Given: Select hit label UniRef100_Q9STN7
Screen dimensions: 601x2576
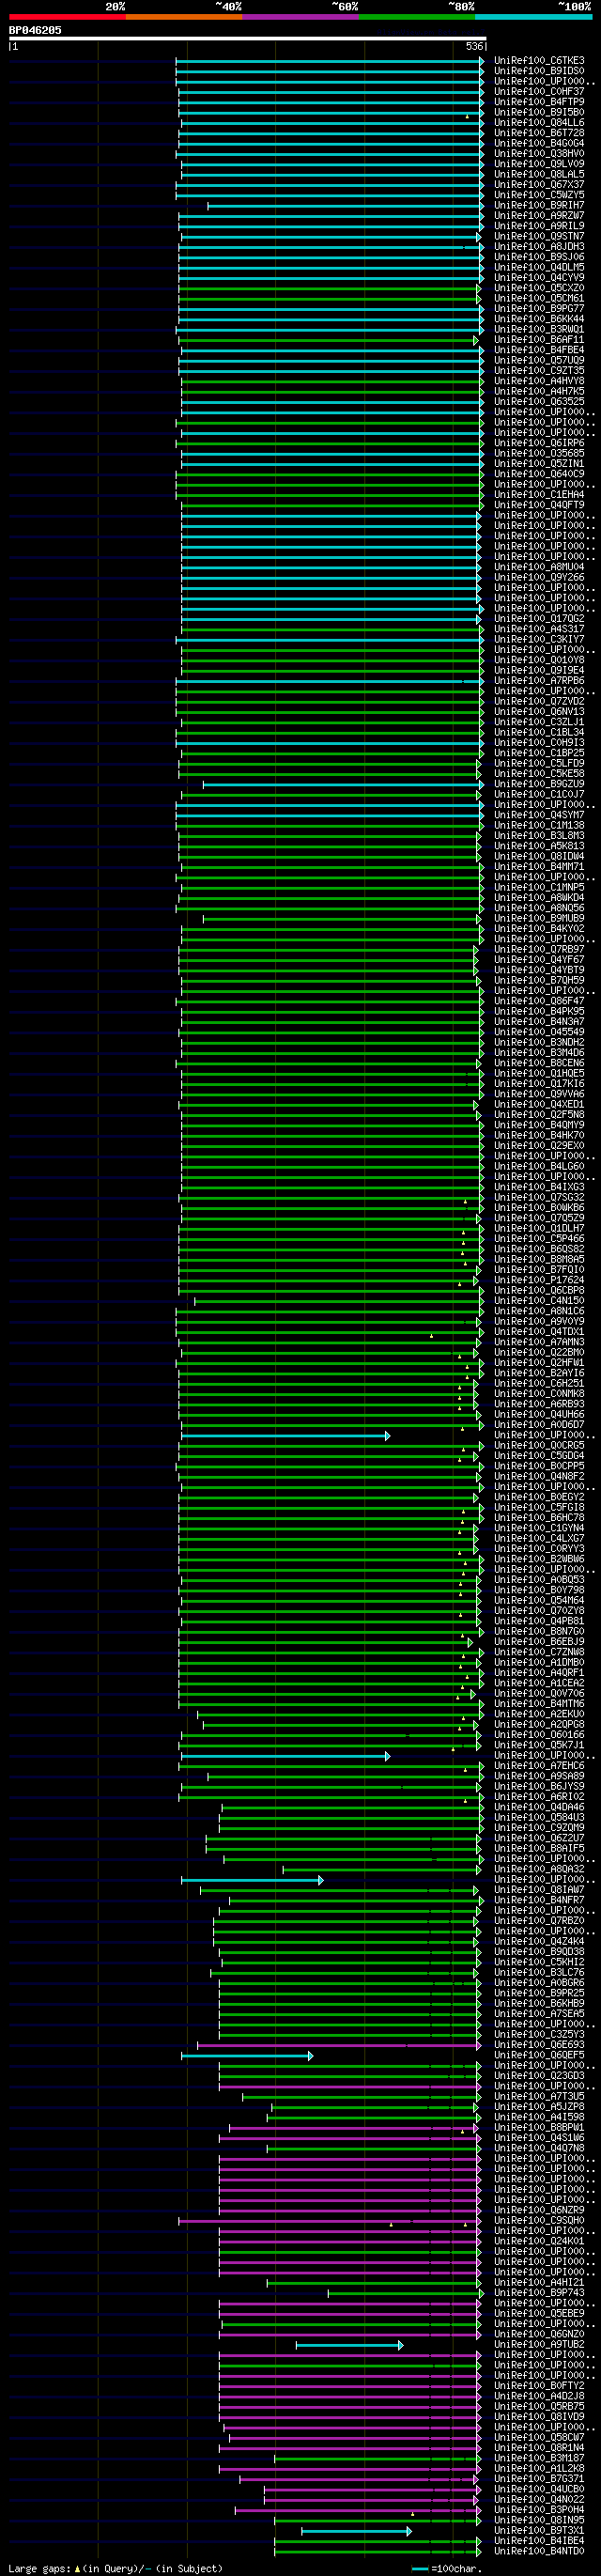Looking at the screenshot, I should coord(539,237).
